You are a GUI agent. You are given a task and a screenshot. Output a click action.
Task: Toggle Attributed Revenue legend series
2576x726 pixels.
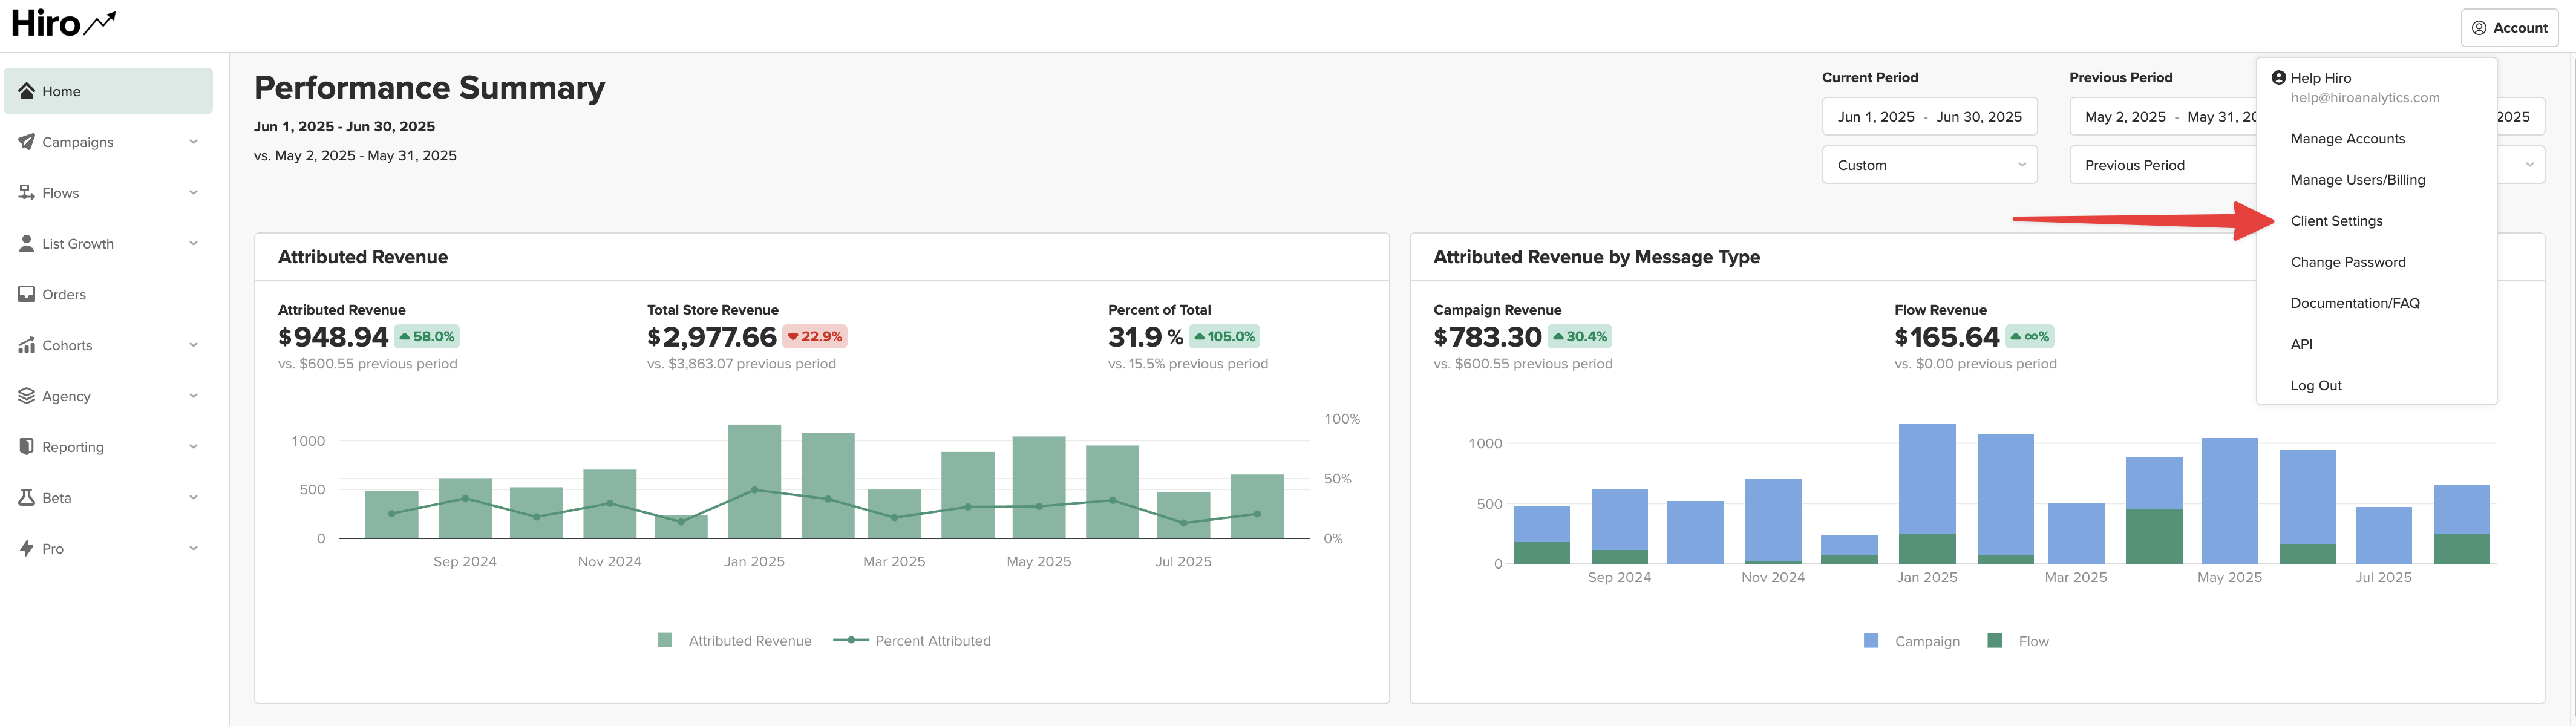tap(734, 641)
